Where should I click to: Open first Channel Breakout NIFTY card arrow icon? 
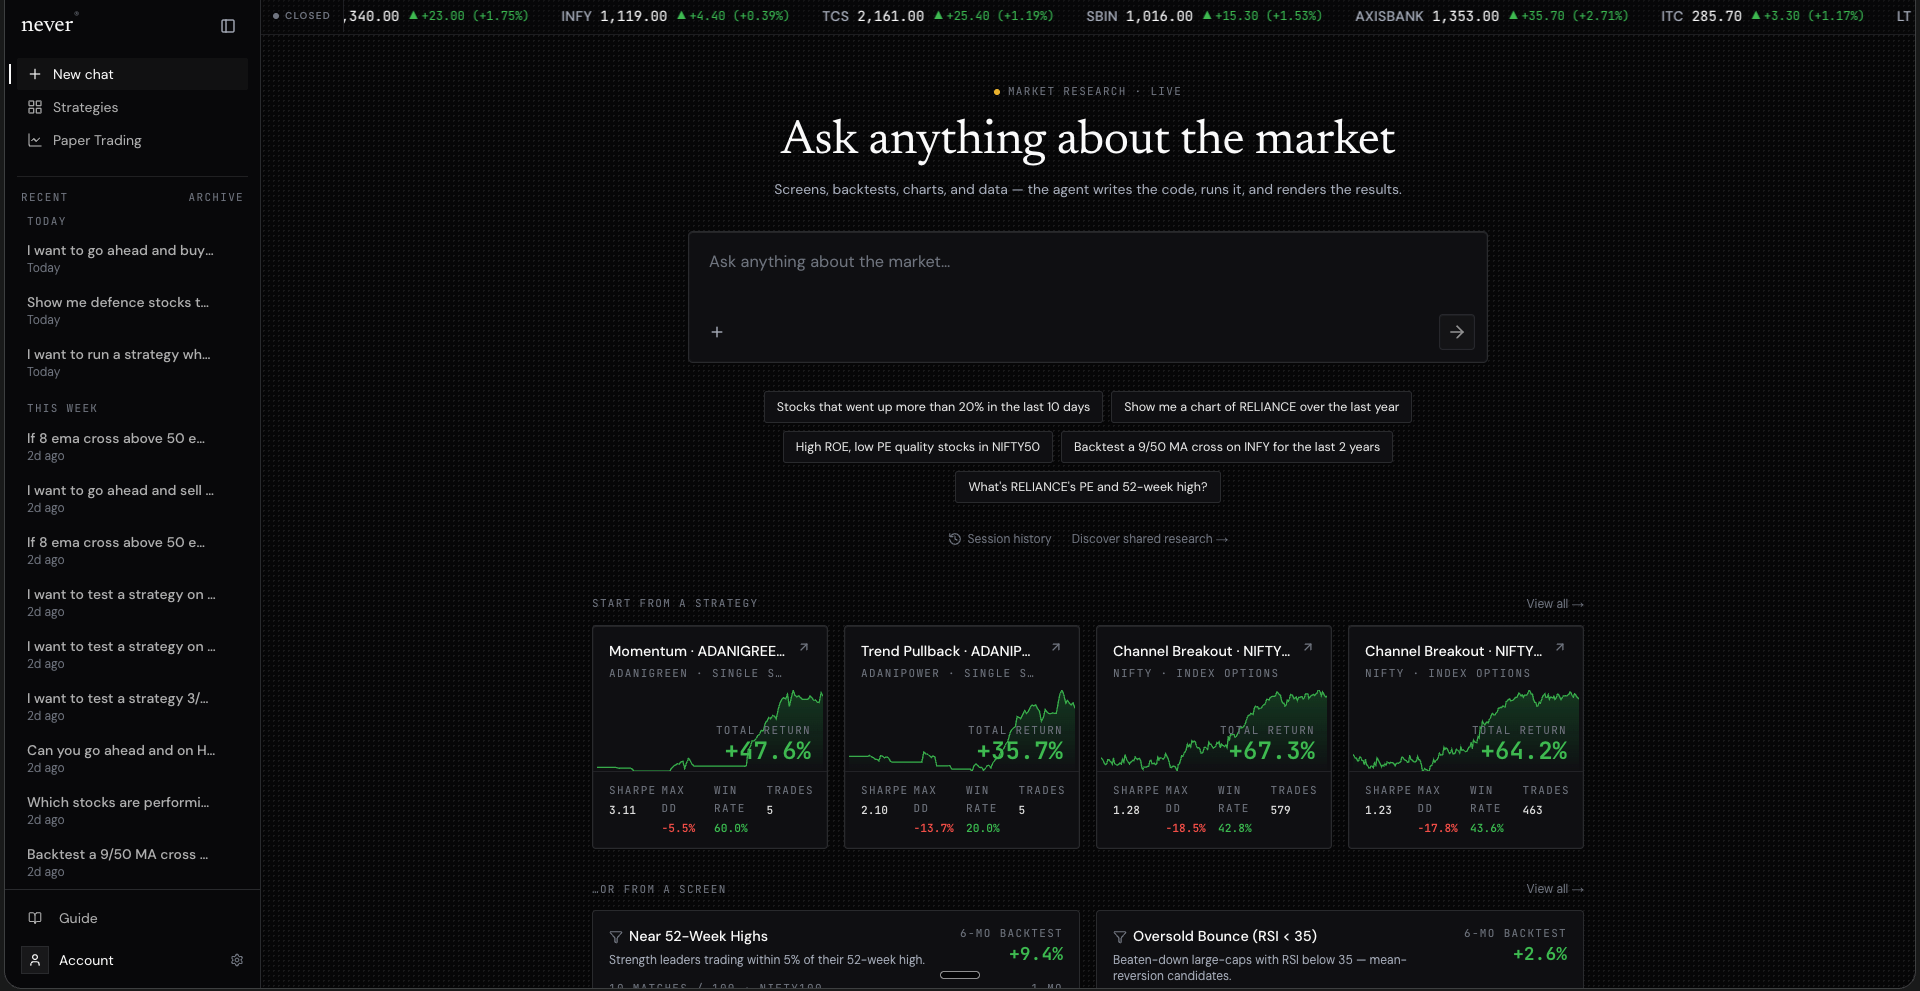click(1308, 648)
